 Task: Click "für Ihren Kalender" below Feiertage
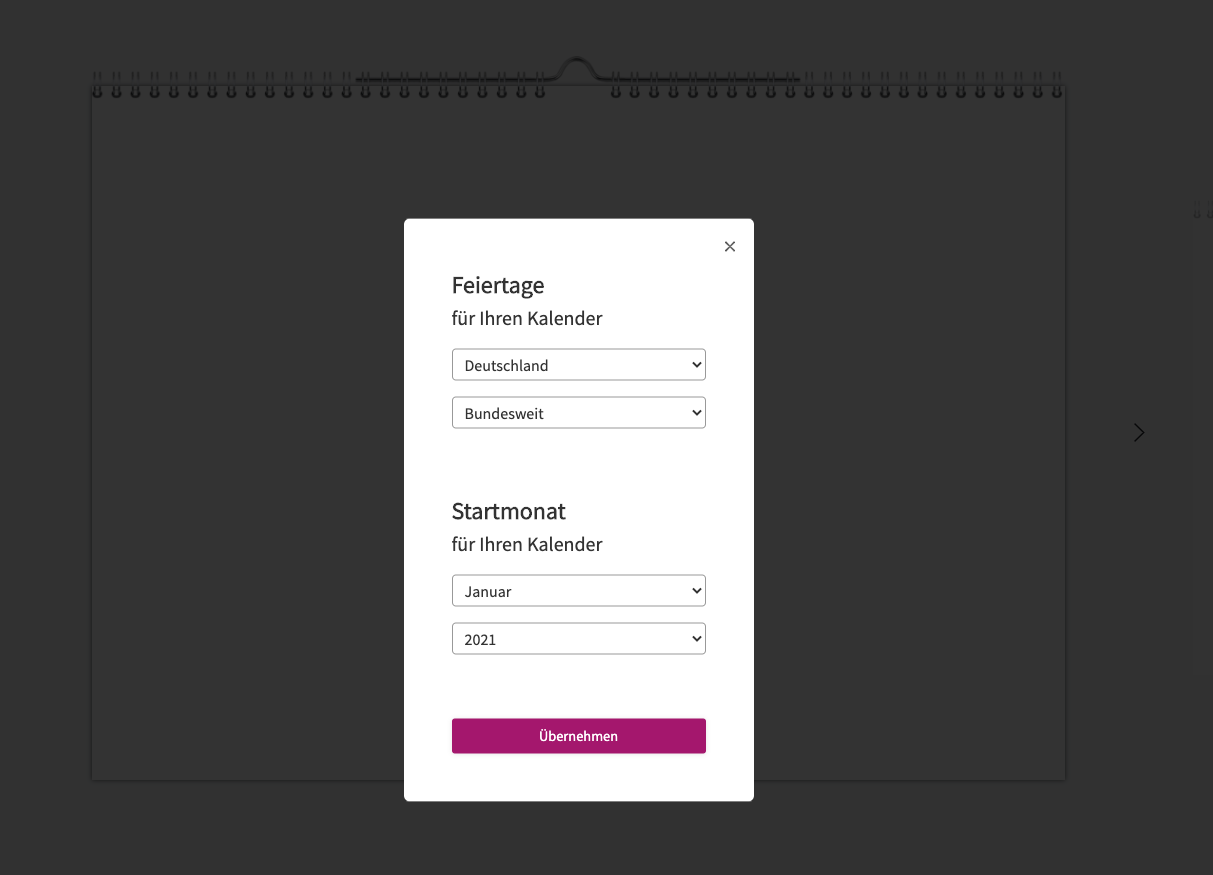pos(527,319)
